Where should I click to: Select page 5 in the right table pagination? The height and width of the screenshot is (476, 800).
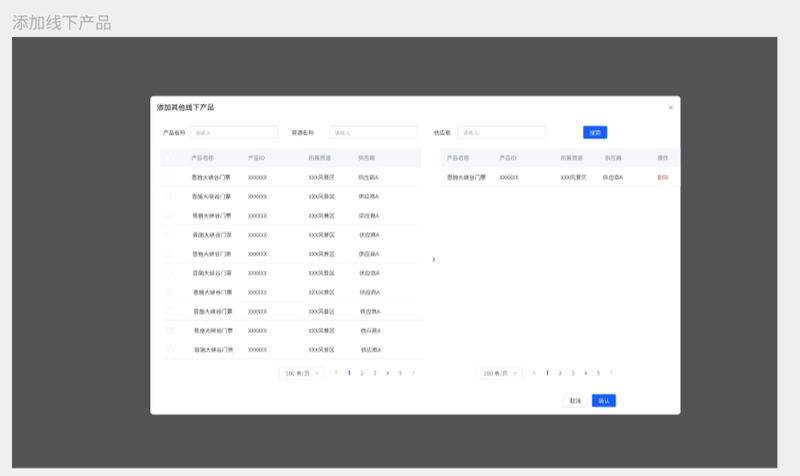[598, 373]
